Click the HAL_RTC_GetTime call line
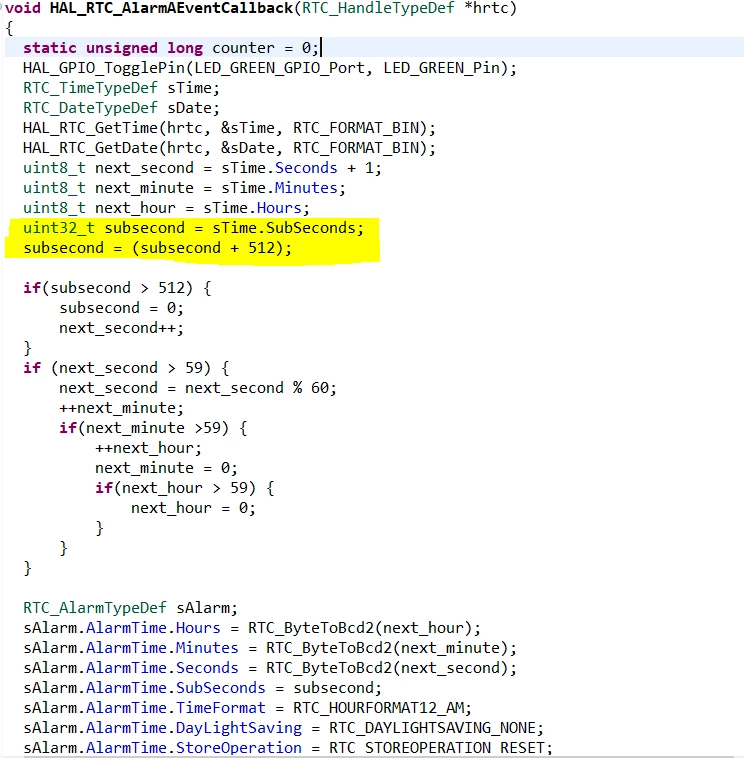The height and width of the screenshot is (758, 744). coord(229,128)
